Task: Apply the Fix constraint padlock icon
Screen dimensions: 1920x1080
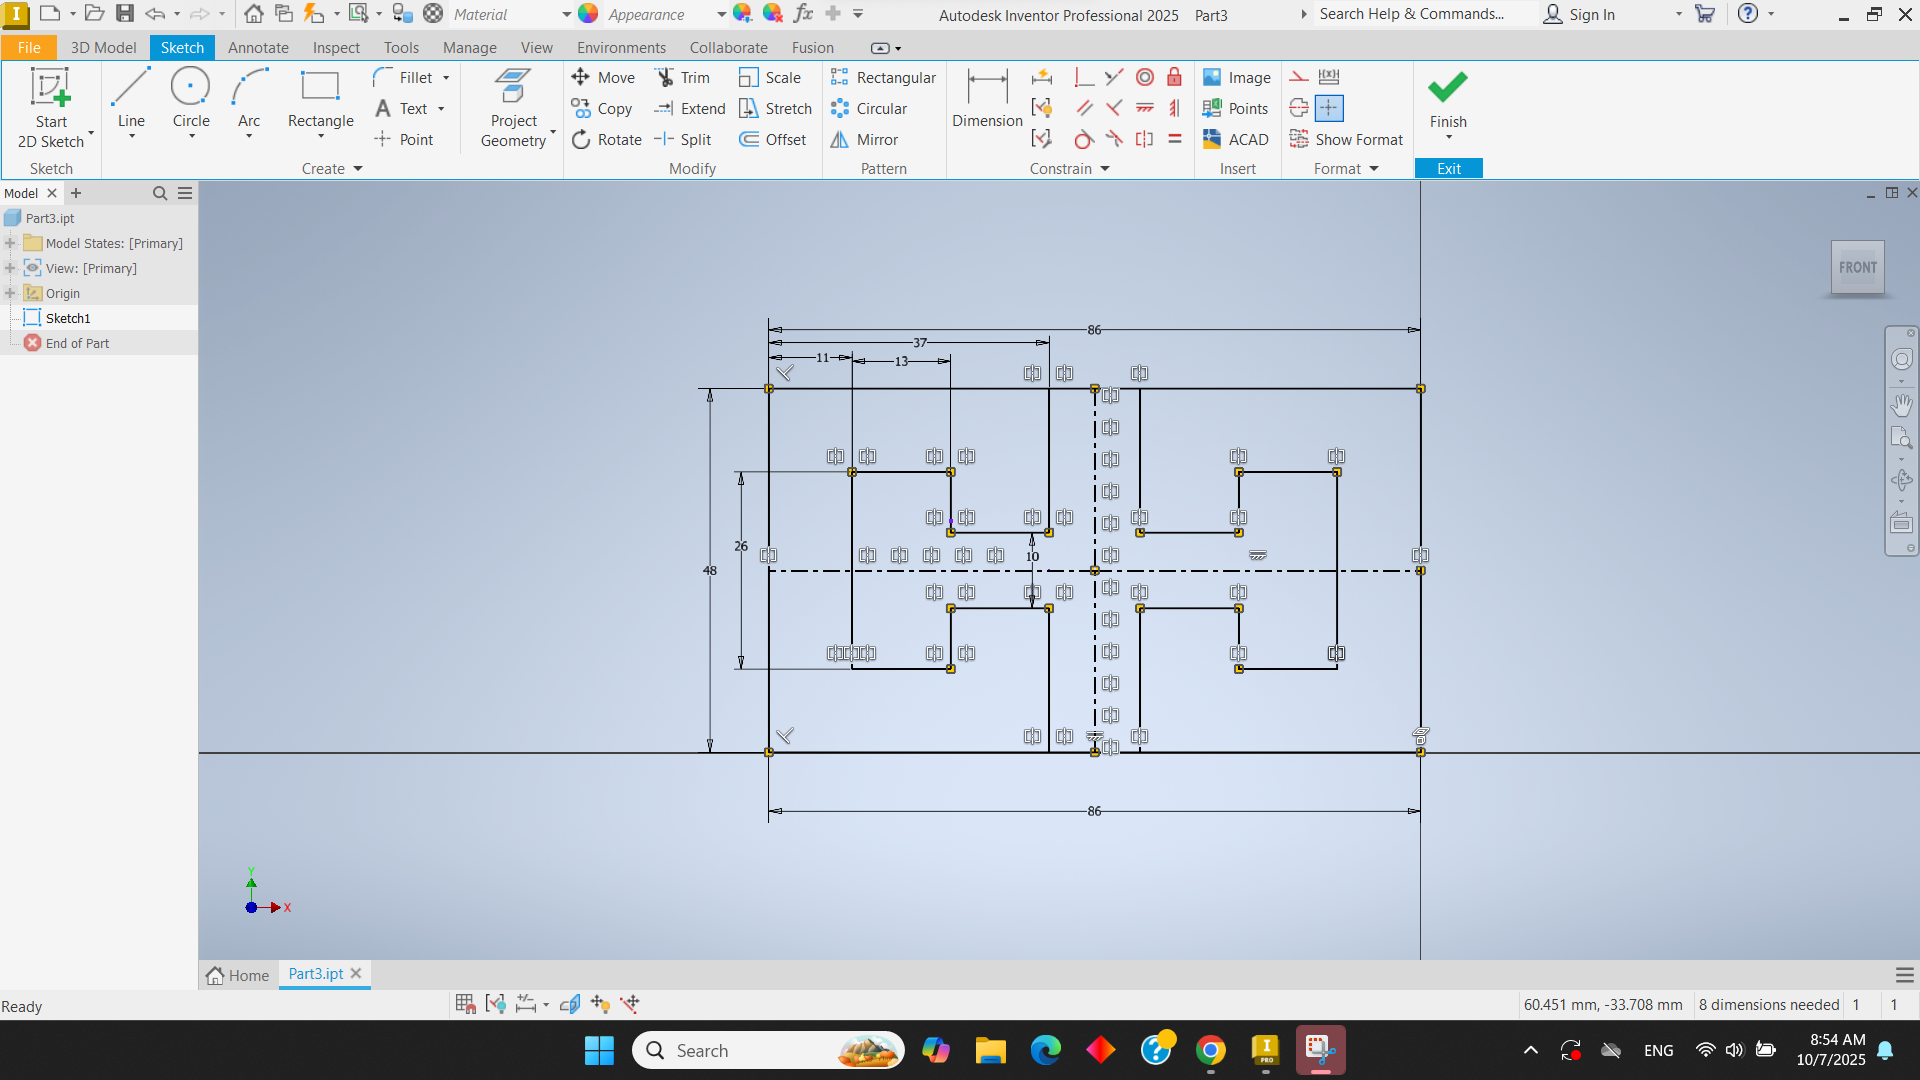Action: tap(1175, 77)
